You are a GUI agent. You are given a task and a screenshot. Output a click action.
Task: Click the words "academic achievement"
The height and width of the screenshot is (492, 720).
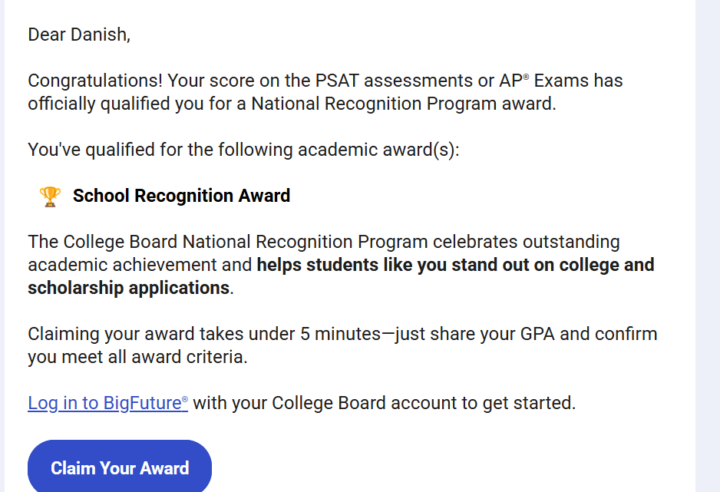pyautogui.click(x=139, y=265)
